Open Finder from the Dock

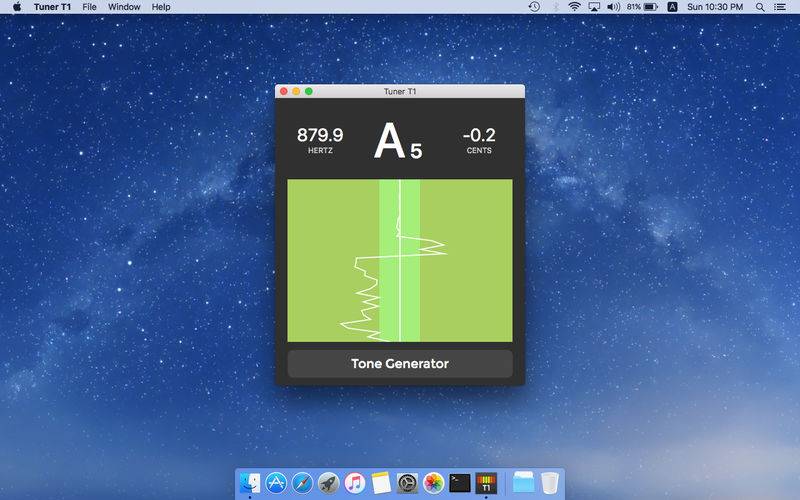click(x=249, y=483)
